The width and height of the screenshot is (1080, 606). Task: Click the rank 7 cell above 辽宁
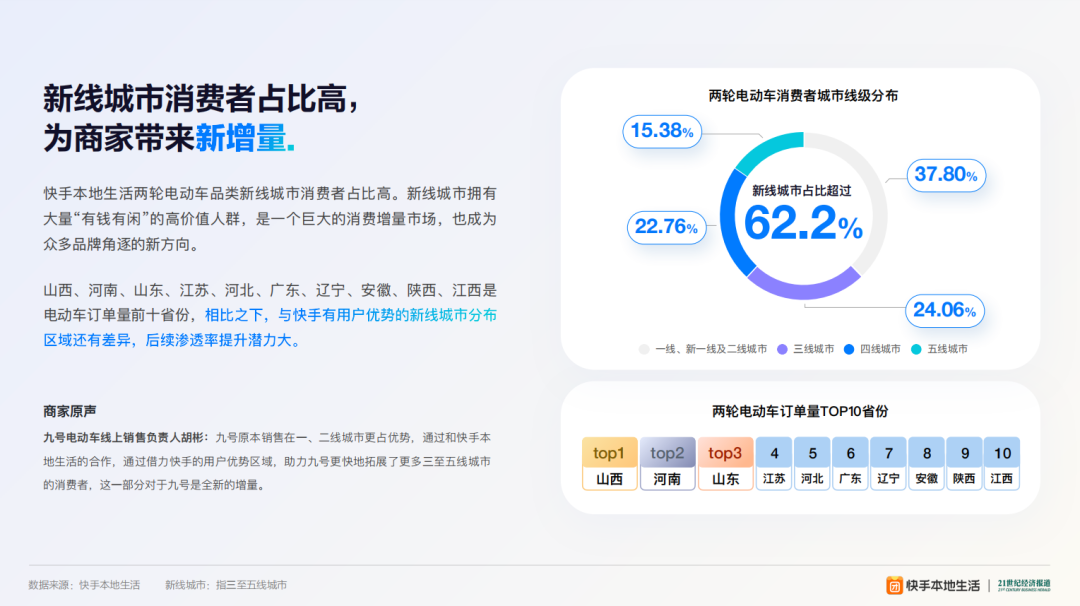(x=889, y=453)
